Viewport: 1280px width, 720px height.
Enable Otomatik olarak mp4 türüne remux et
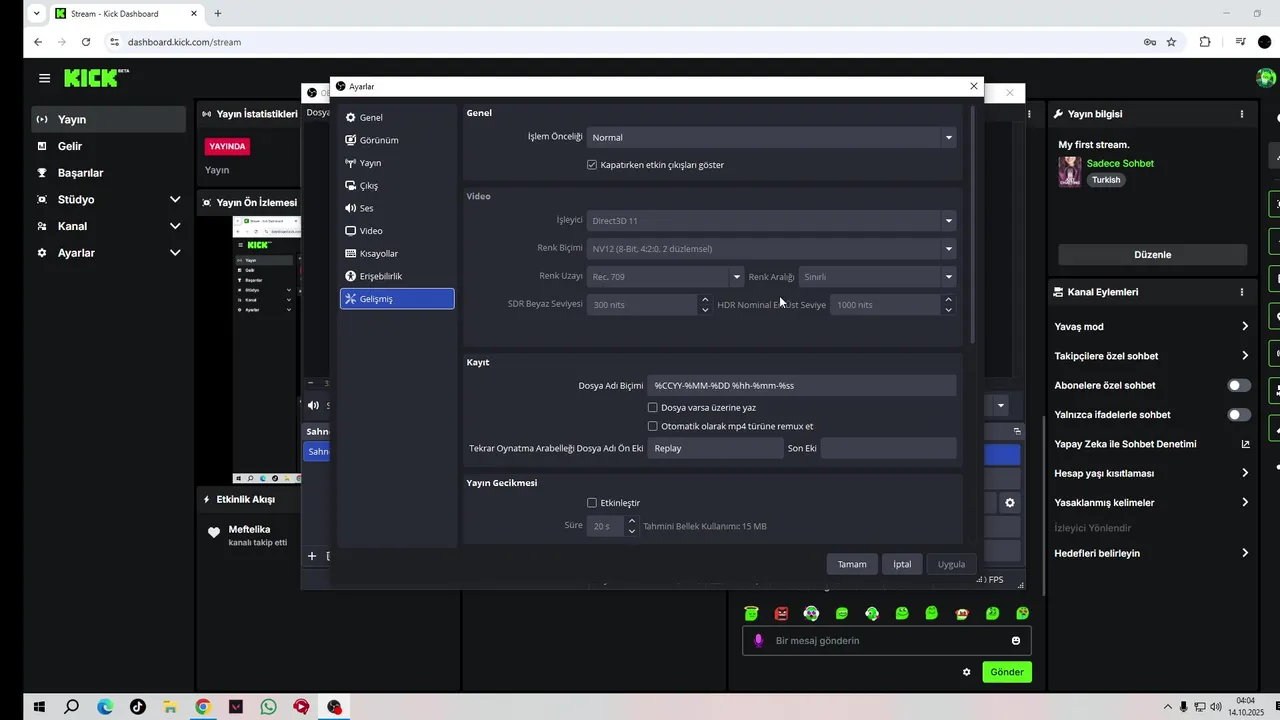click(653, 426)
